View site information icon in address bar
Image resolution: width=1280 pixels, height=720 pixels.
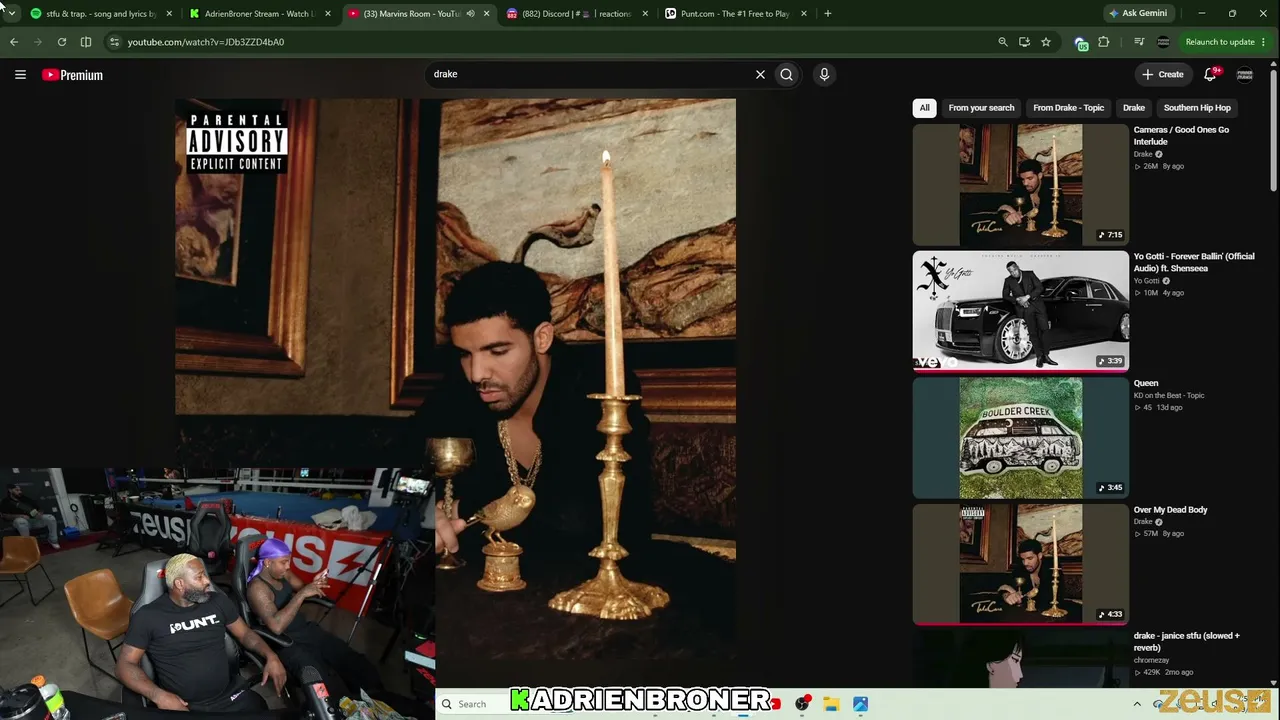coord(115,42)
